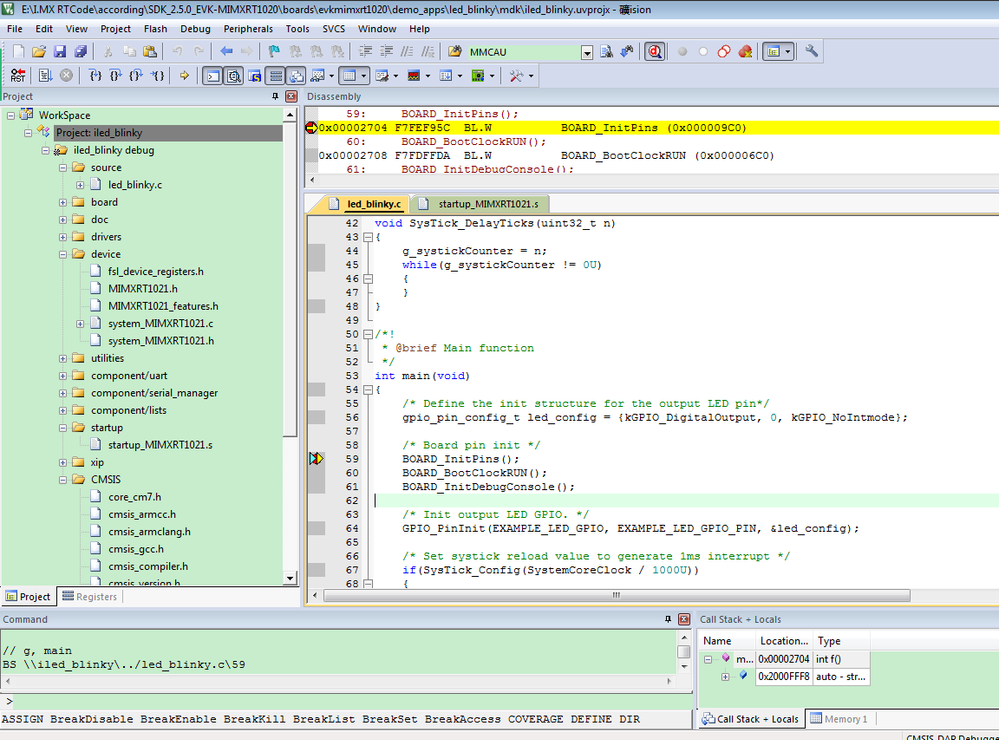Click the Configuration wrench icon
Screen dimensions: 999x740
pos(811,52)
